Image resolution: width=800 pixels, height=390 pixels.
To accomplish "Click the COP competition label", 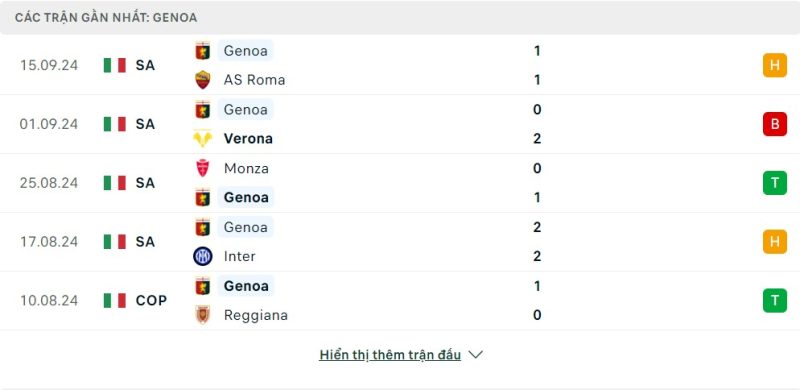I will [x=151, y=300].
